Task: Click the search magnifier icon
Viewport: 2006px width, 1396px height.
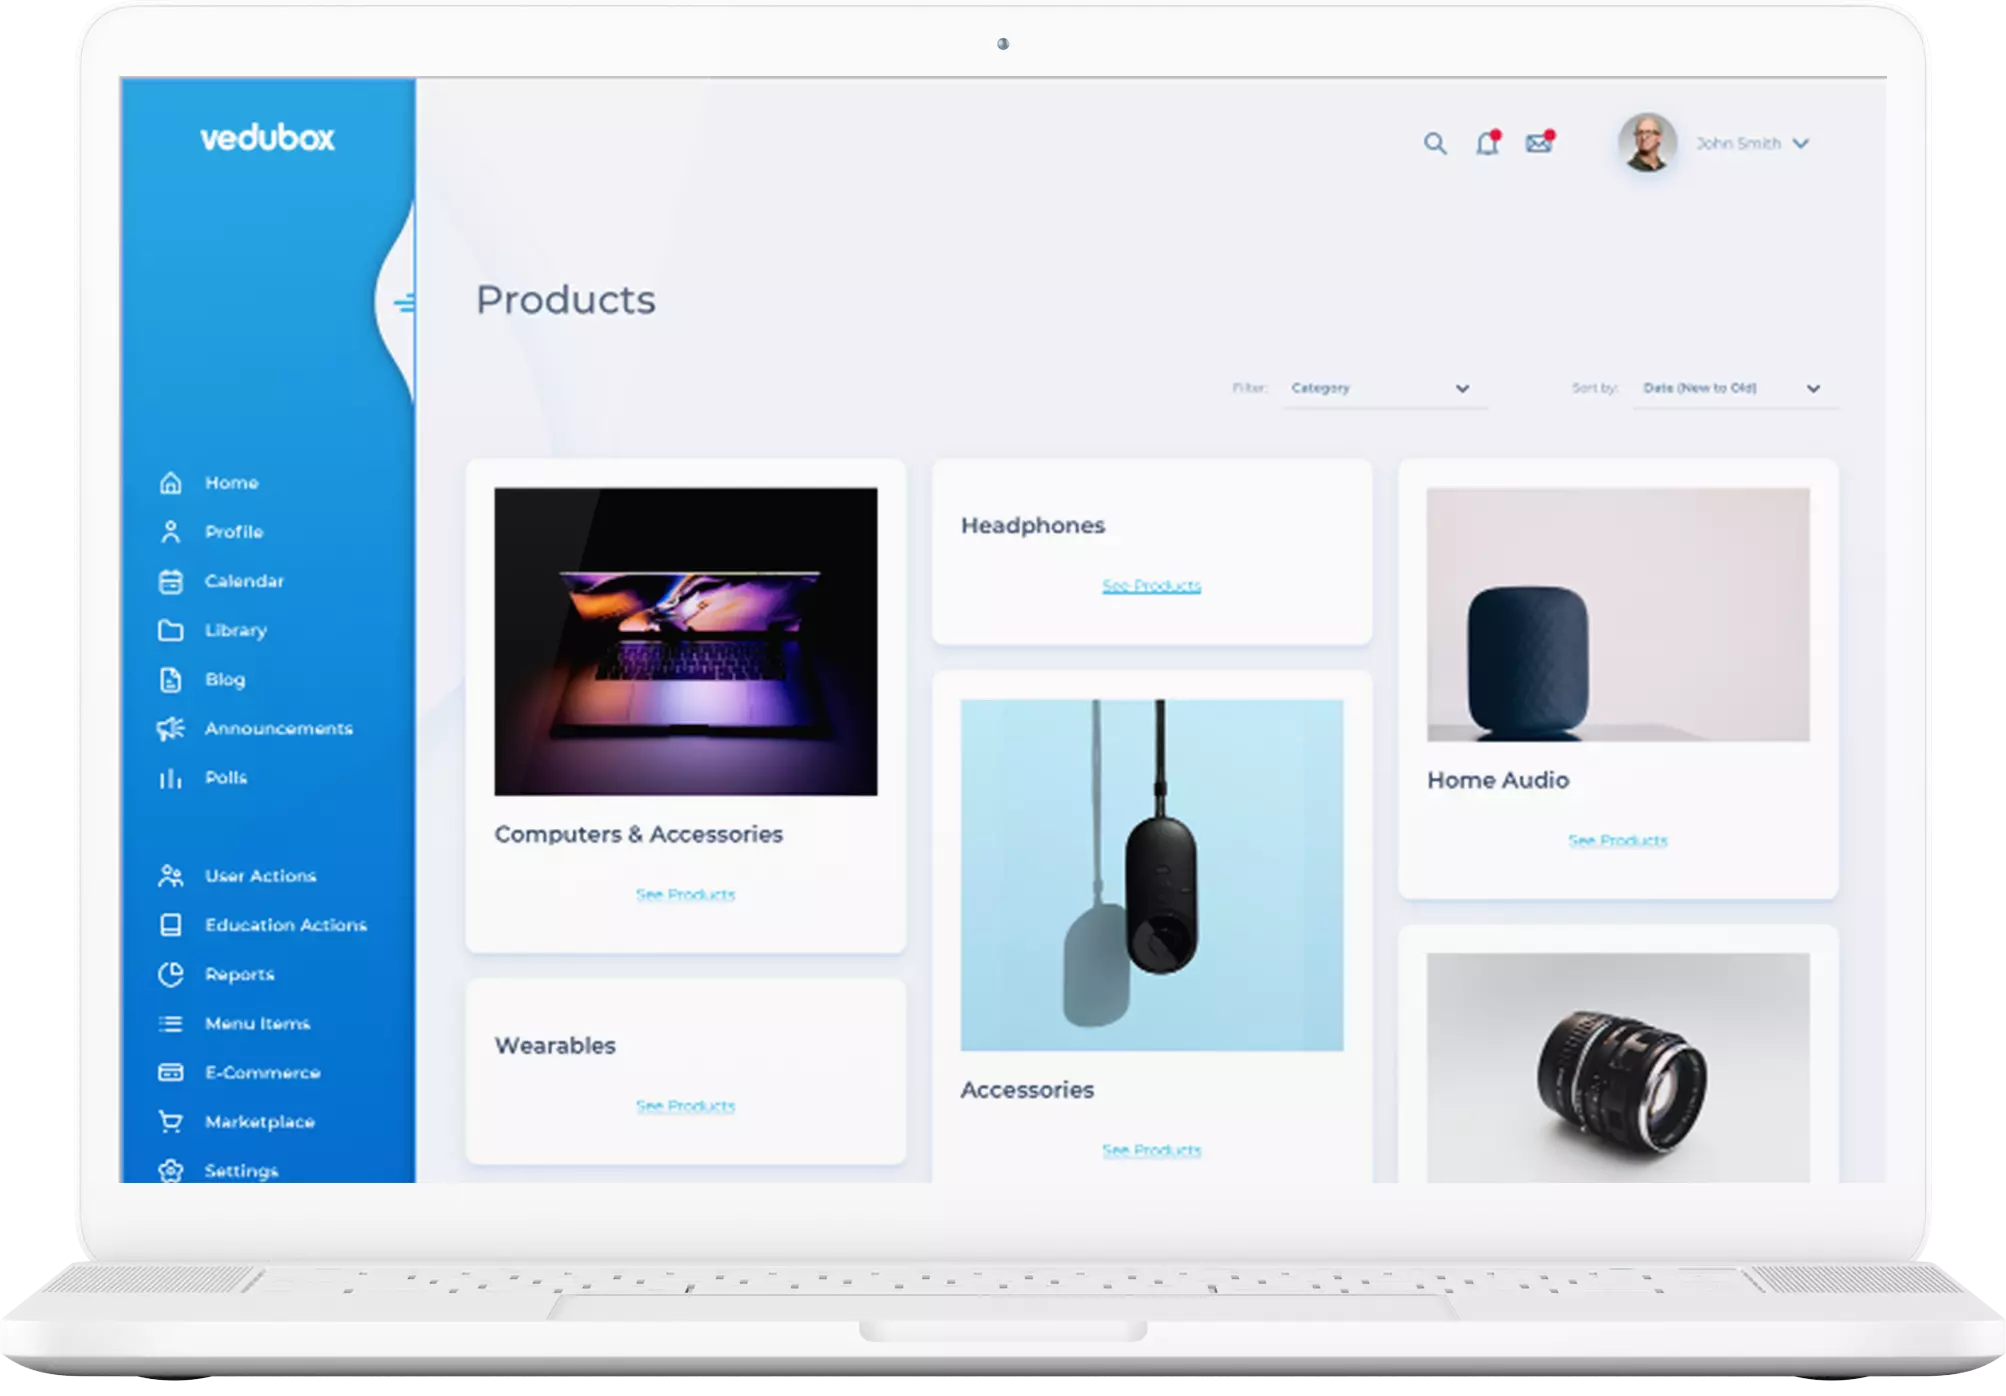Action: pyautogui.click(x=1435, y=144)
